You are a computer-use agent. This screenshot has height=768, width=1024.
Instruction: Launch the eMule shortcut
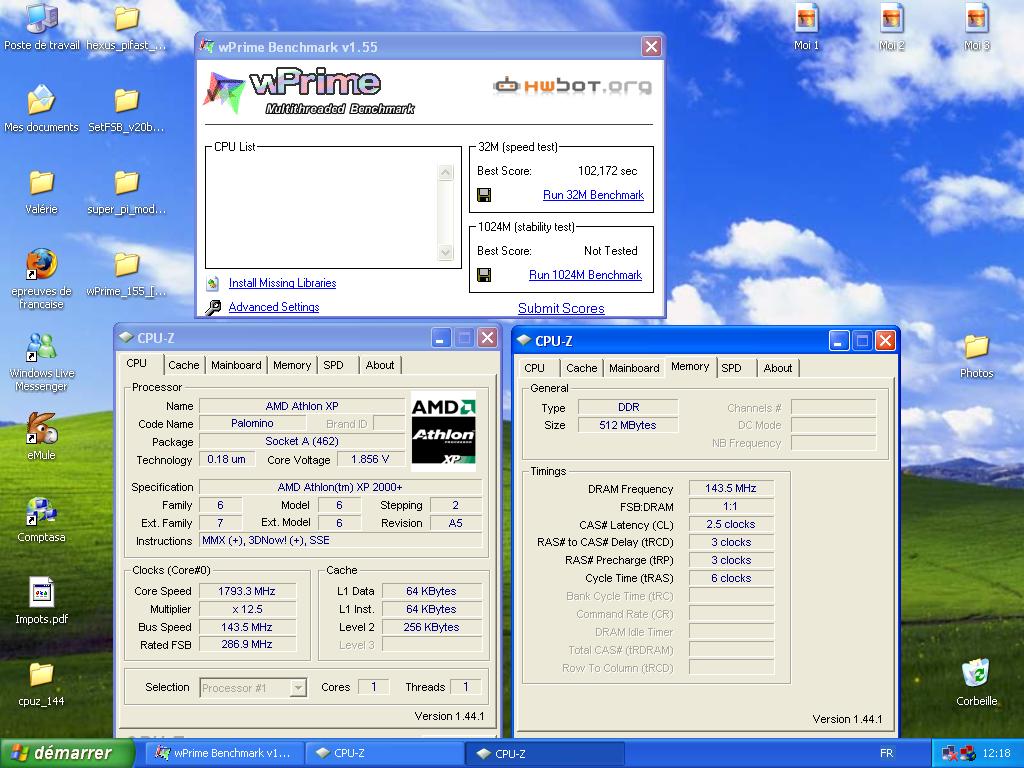click(41, 428)
